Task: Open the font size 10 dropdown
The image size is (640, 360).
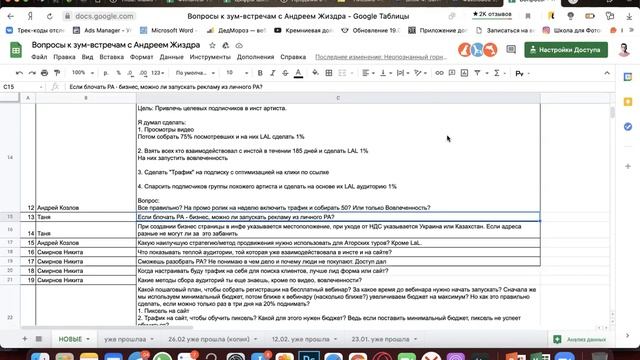Action: (x=237, y=73)
